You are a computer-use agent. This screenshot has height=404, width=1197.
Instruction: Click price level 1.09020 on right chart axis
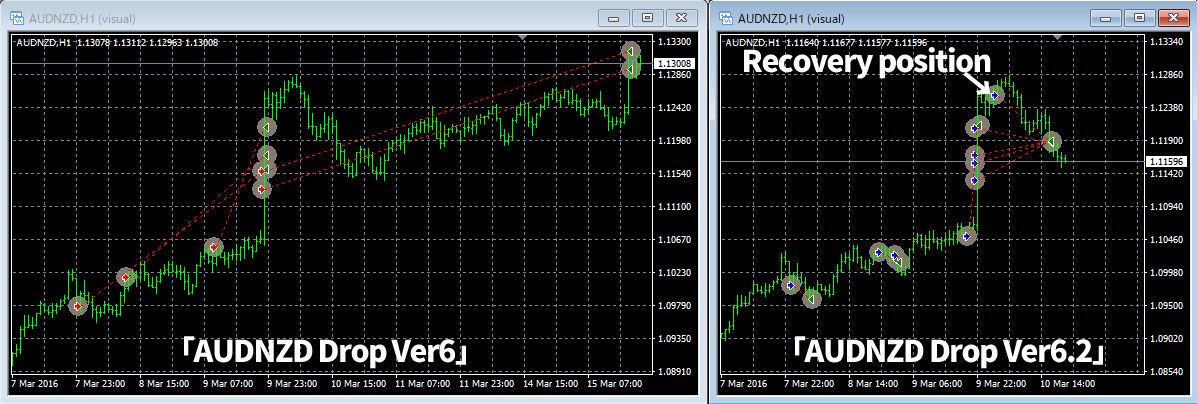pyautogui.click(x=1166, y=338)
